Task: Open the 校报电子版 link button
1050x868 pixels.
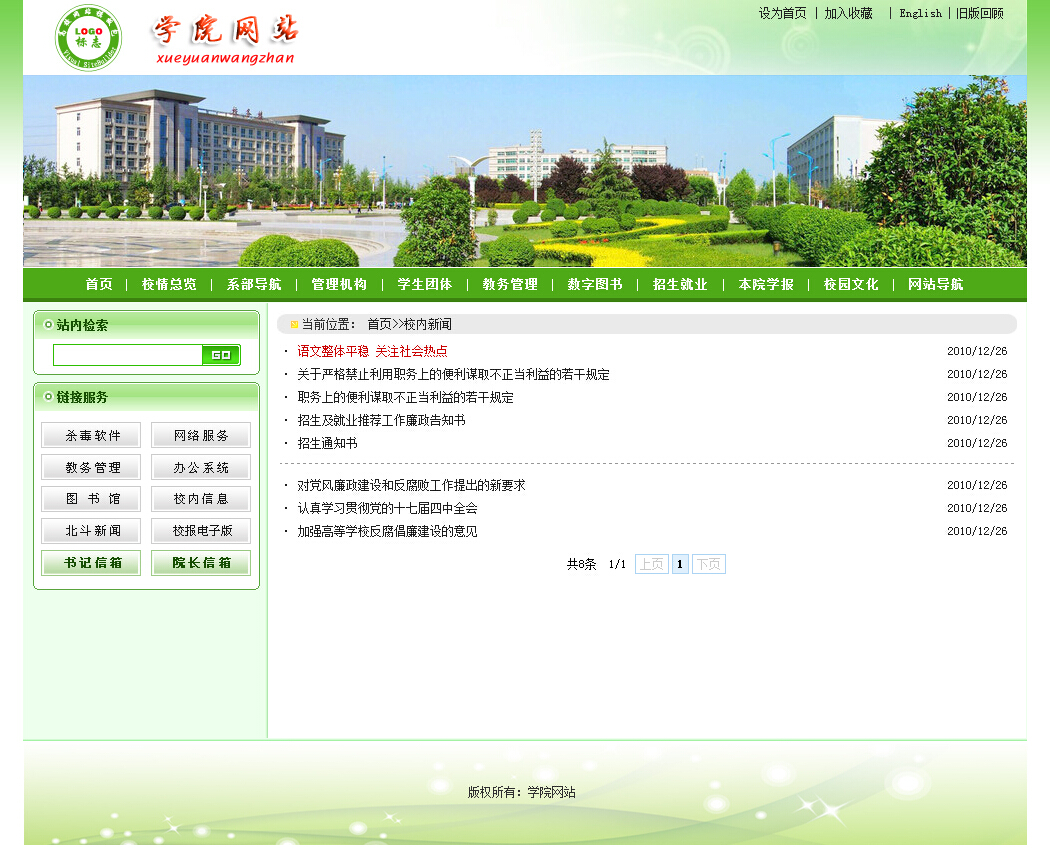Action: pos(201,531)
